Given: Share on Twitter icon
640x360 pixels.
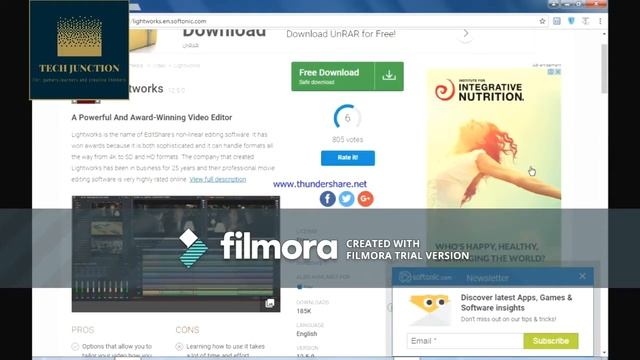Looking at the screenshot, I should click(x=347, y=199).
